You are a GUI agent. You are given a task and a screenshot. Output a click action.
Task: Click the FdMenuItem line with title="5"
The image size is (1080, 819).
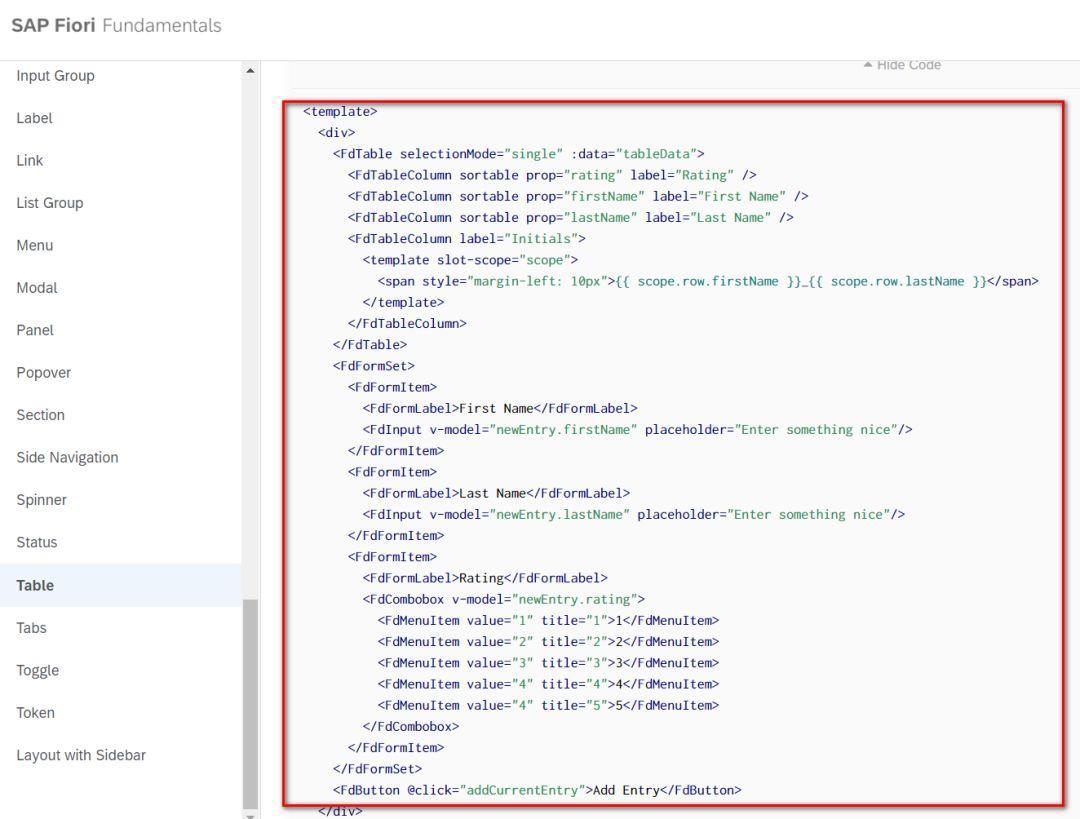point(548,705)
